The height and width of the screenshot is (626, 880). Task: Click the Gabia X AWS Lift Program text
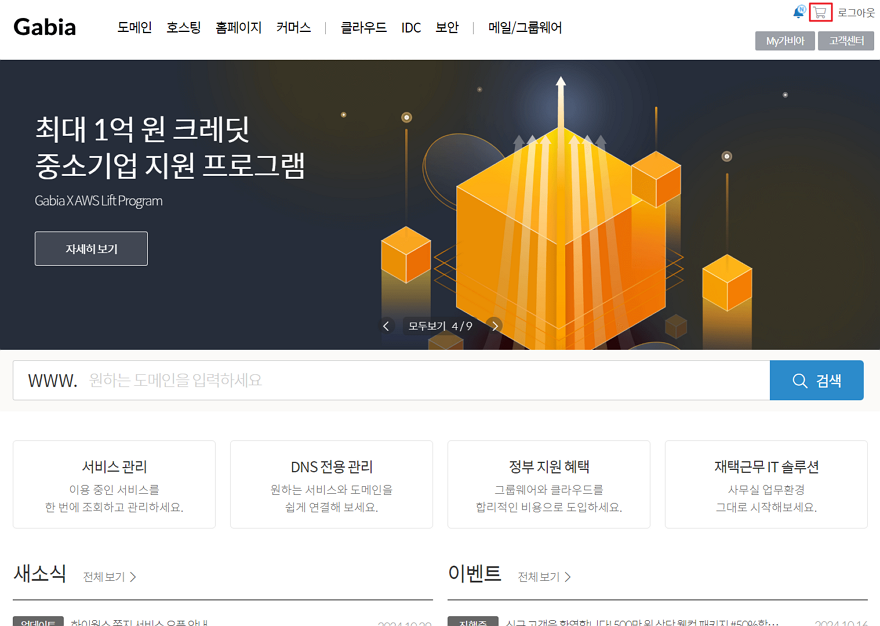[98, 201]
